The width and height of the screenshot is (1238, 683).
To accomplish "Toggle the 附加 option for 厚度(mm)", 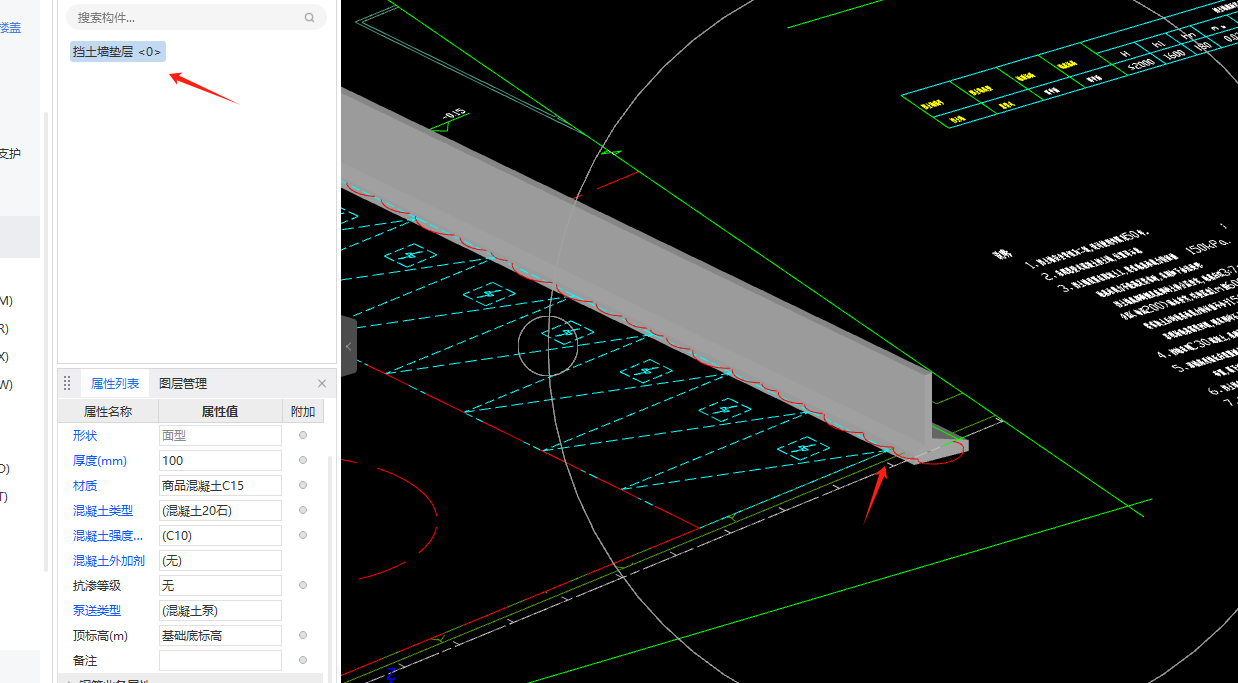I will (x=303, y=460).
